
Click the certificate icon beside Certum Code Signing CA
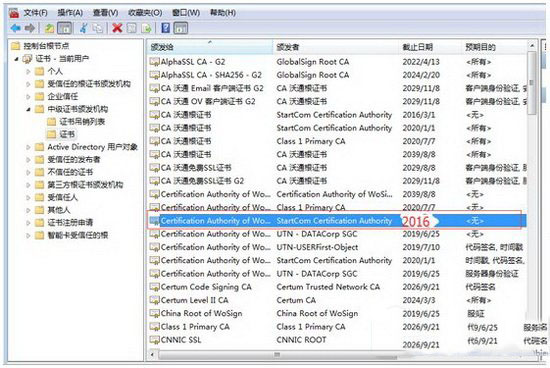(x=154, y=287)
